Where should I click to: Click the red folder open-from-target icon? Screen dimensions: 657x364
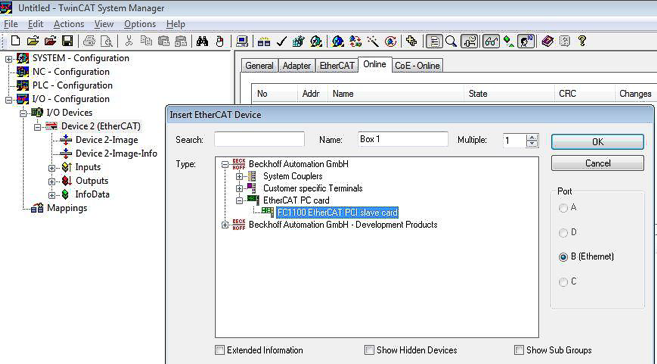coord(50,41)
